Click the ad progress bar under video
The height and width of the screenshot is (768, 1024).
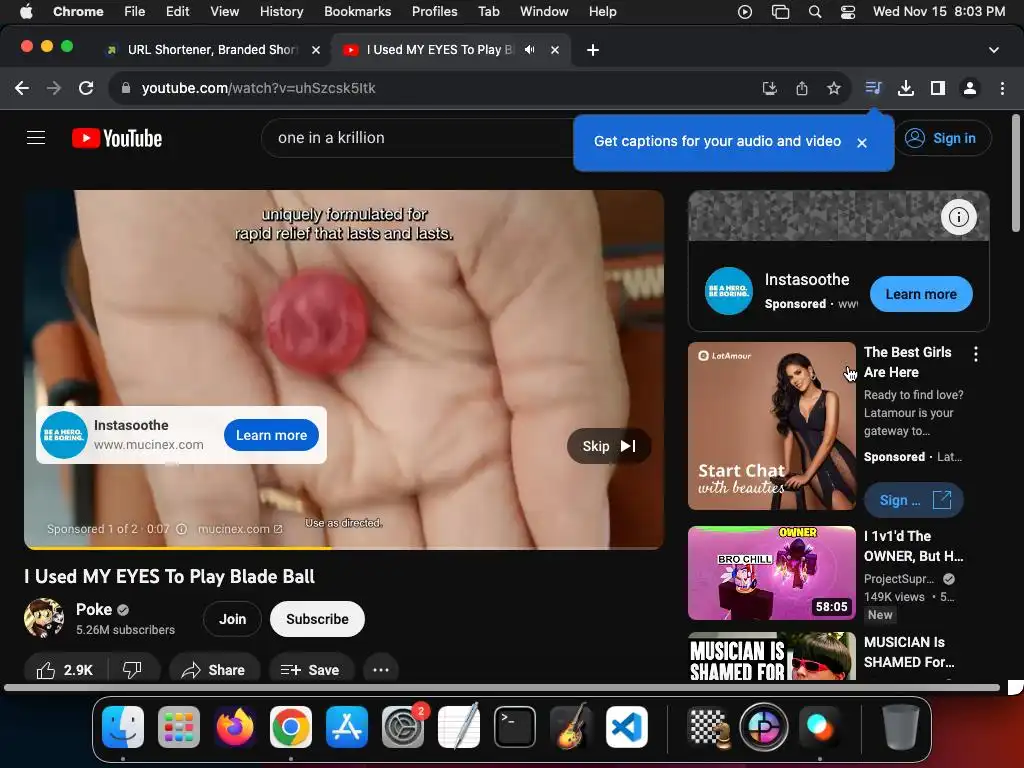(x=344, y=547)
